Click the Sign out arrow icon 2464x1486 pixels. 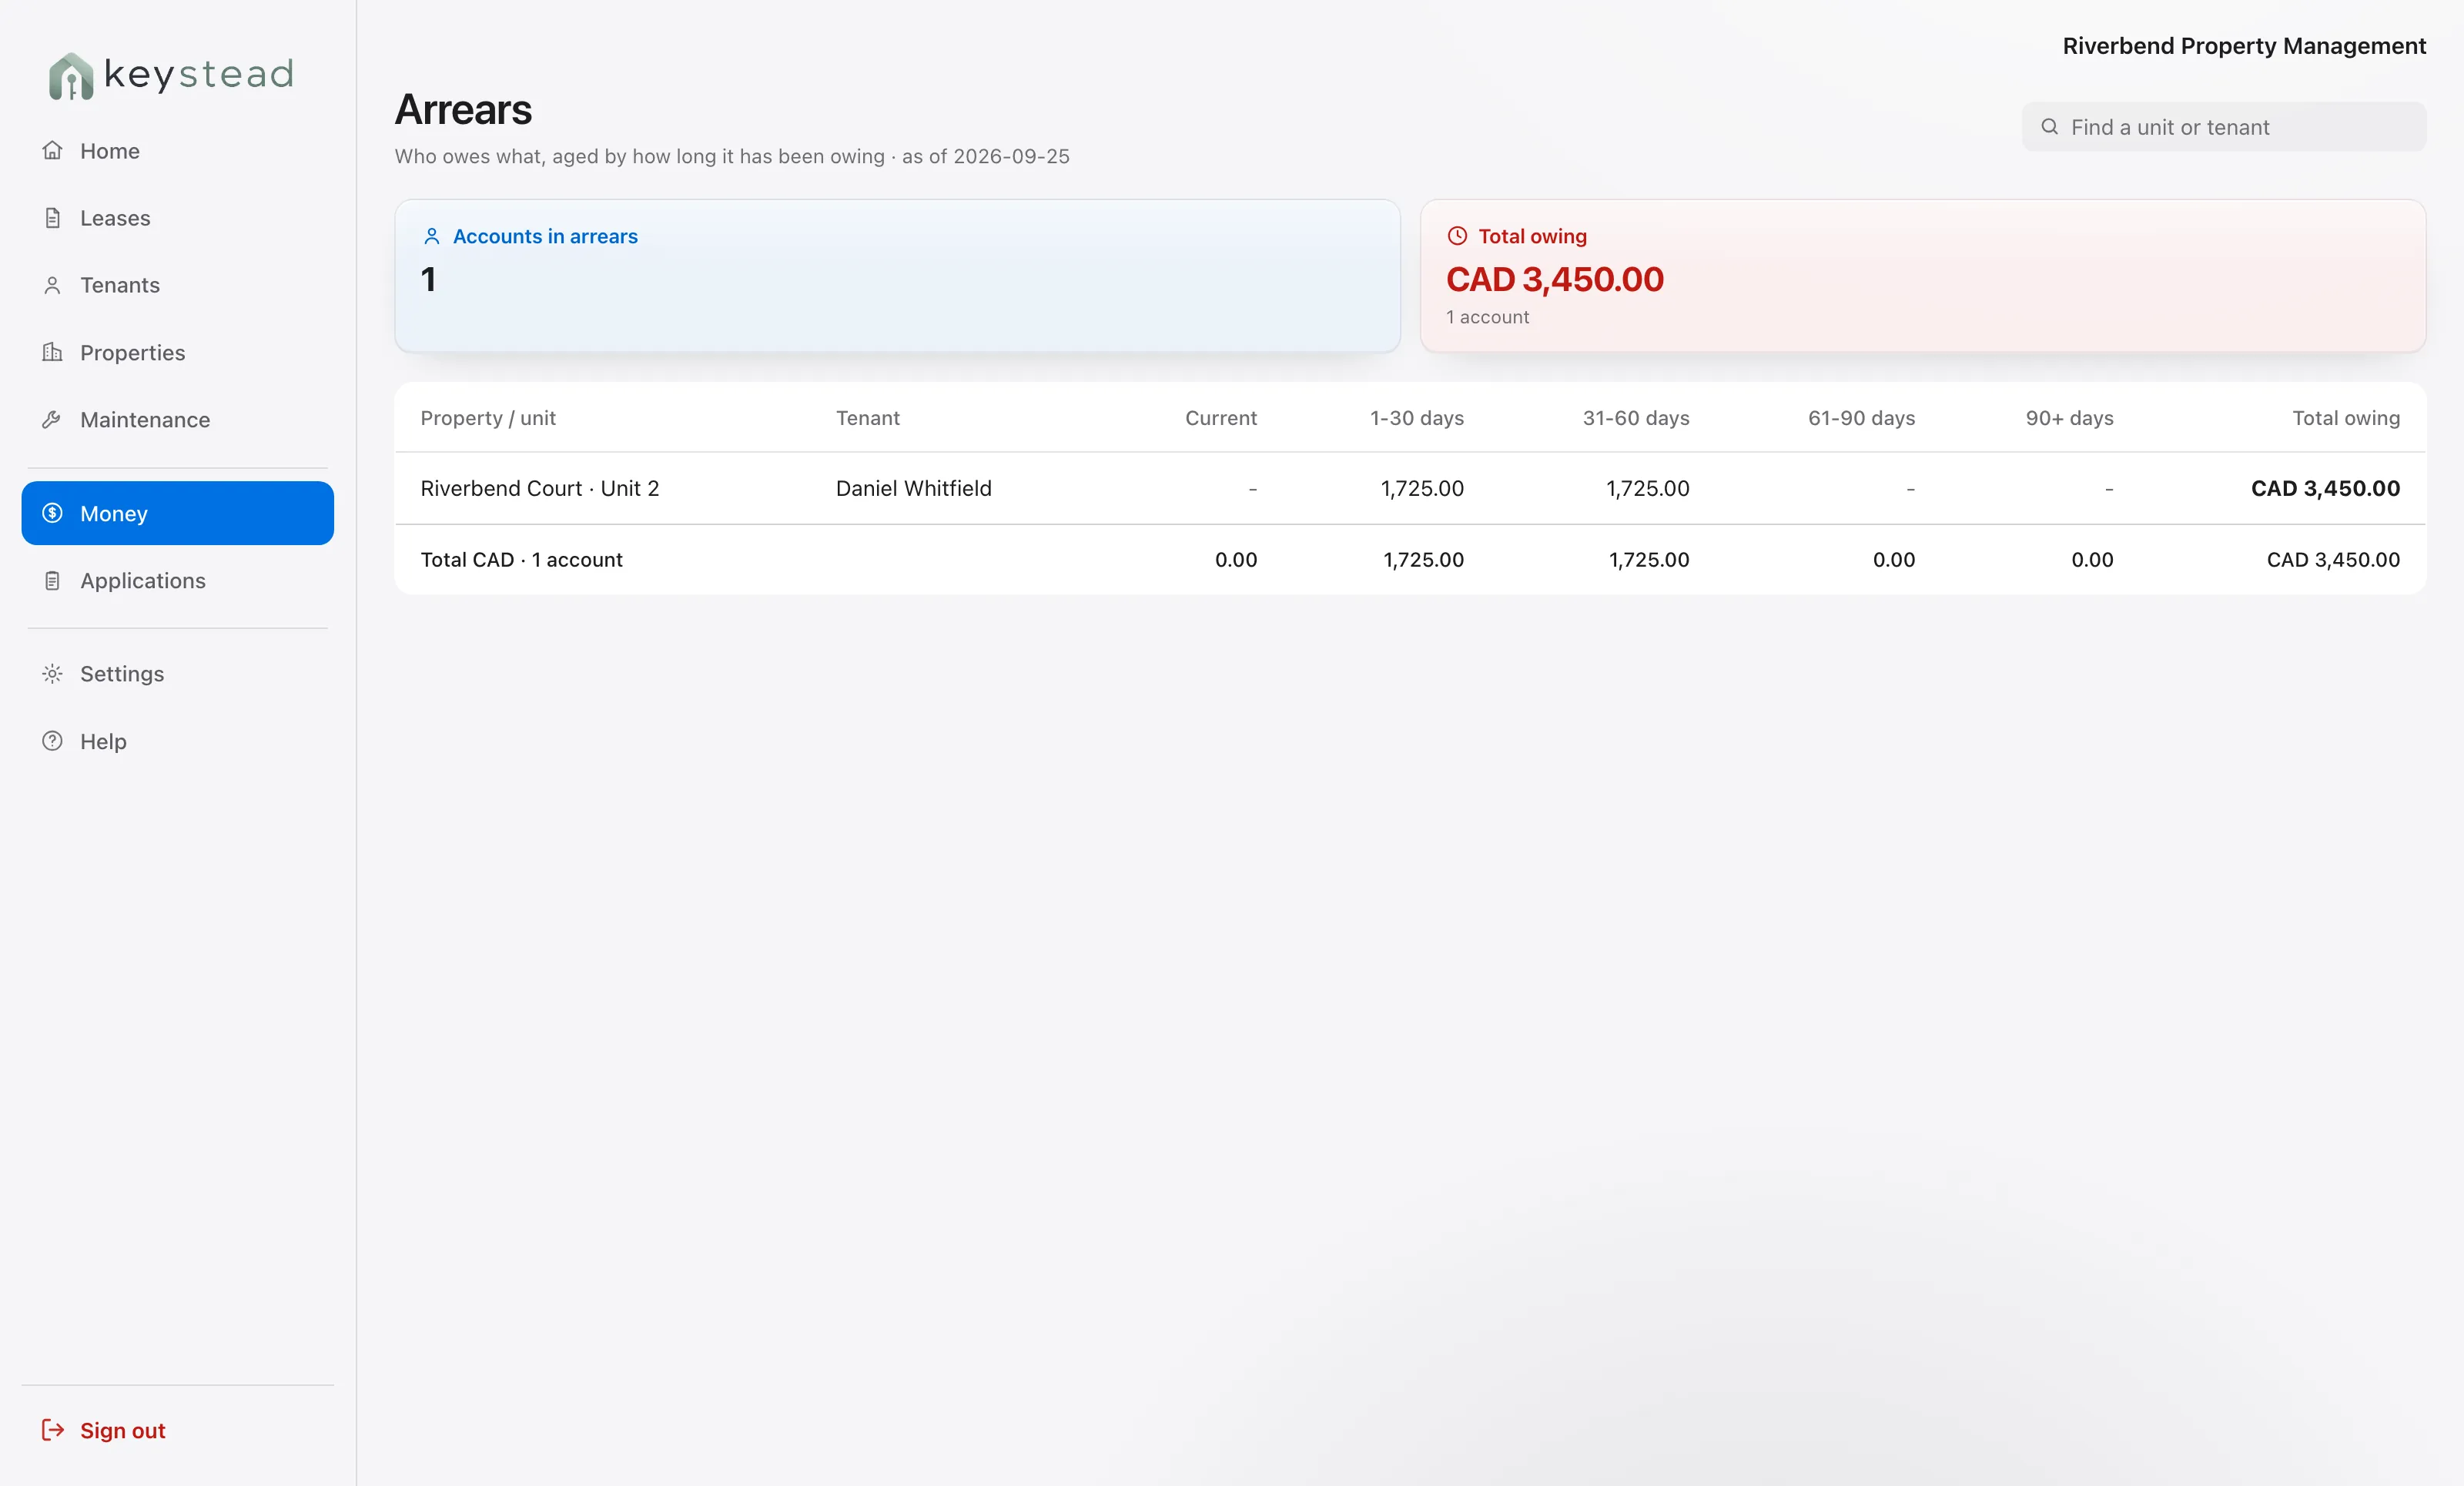tap(52, 1430)
